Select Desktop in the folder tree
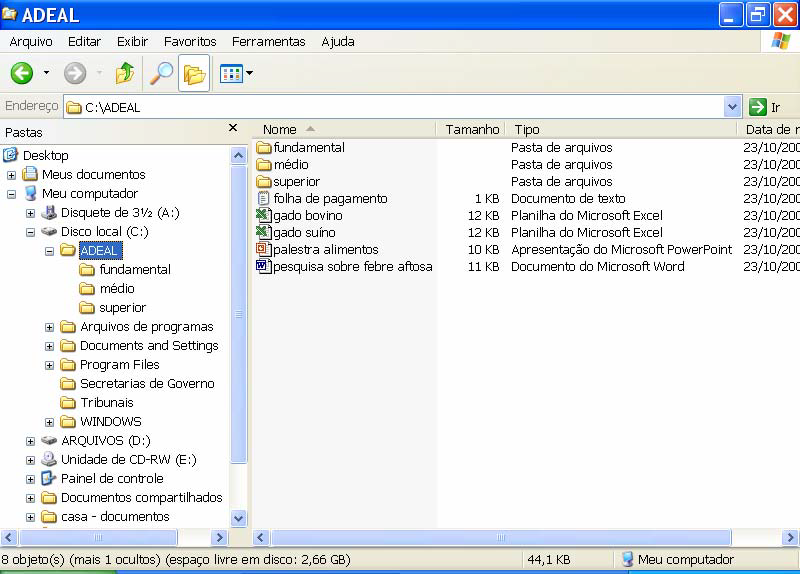The height and width of the screenshot is (574, 800). 45,155
